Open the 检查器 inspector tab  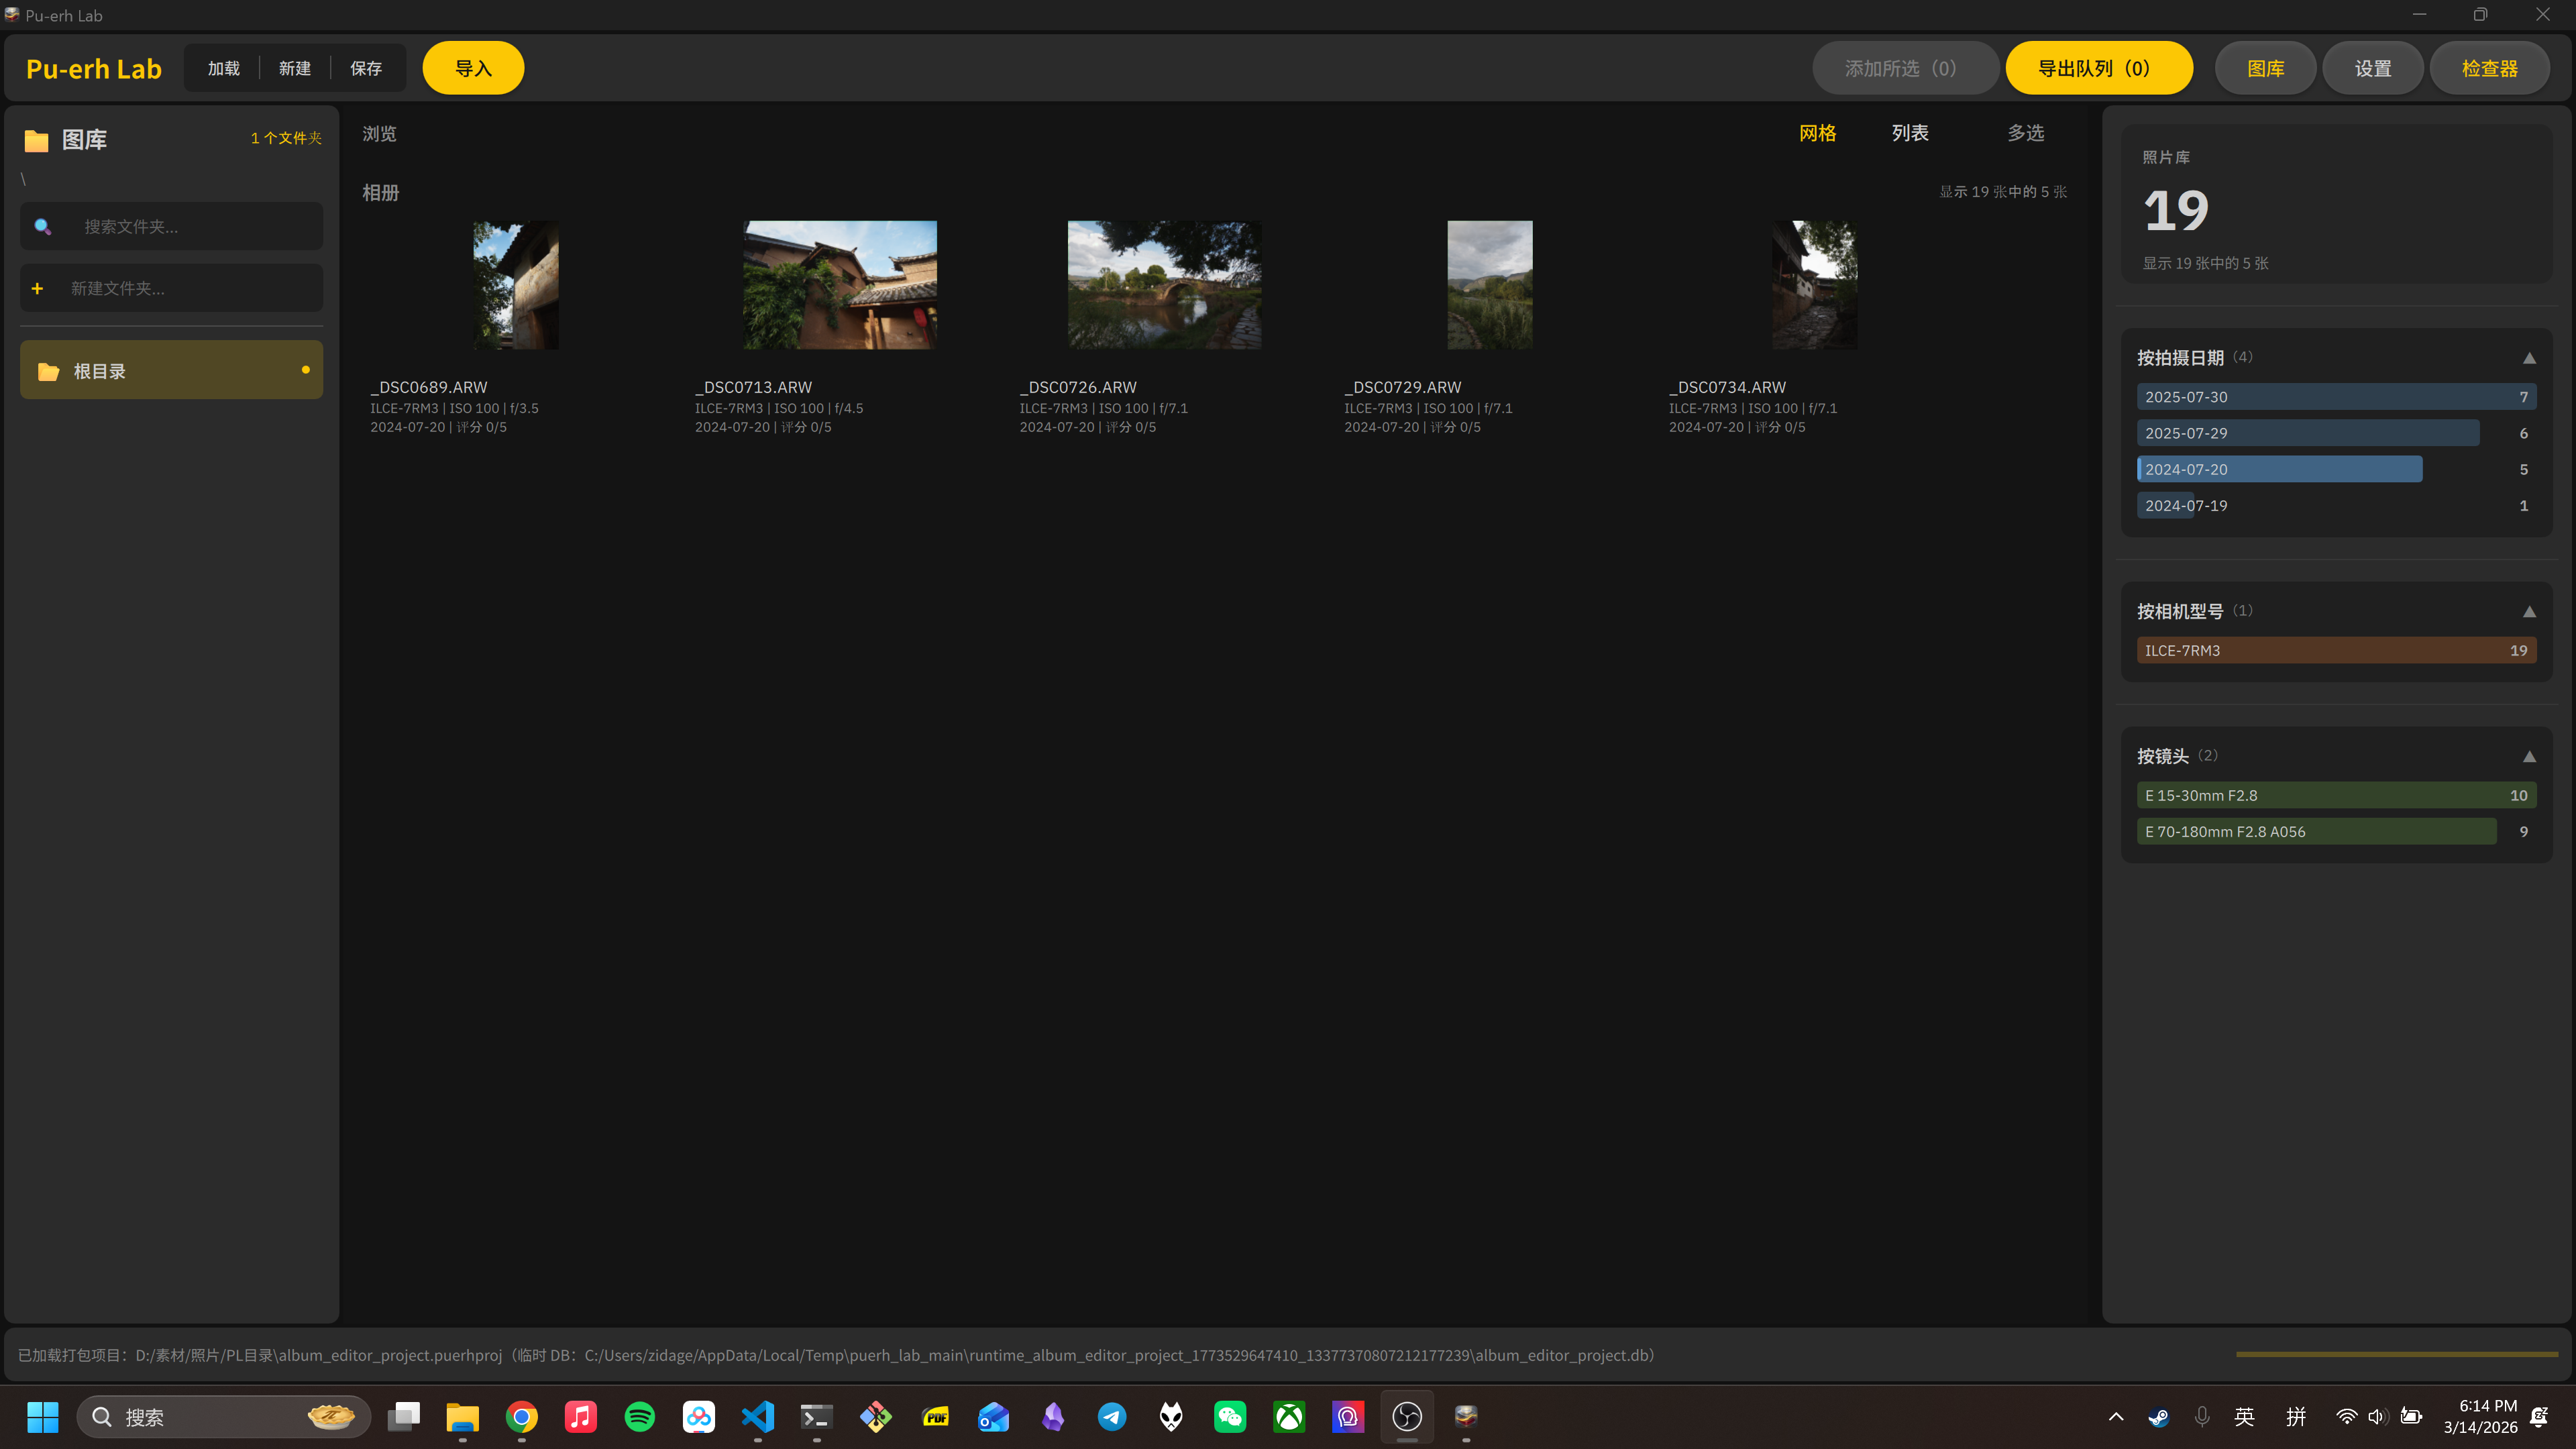tap(2489, 68)
